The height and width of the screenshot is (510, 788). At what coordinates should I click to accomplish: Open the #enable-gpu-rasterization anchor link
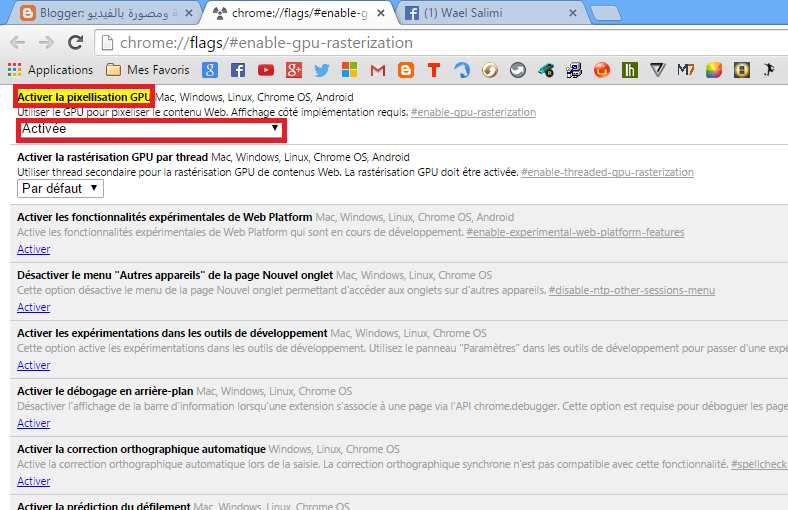(x=473, y=112)
